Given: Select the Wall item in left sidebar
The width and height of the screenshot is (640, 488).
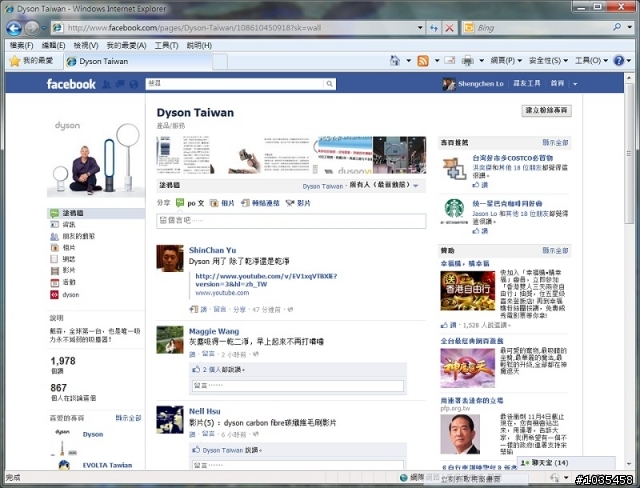Looking at the screenshot, I should point(96,213).
